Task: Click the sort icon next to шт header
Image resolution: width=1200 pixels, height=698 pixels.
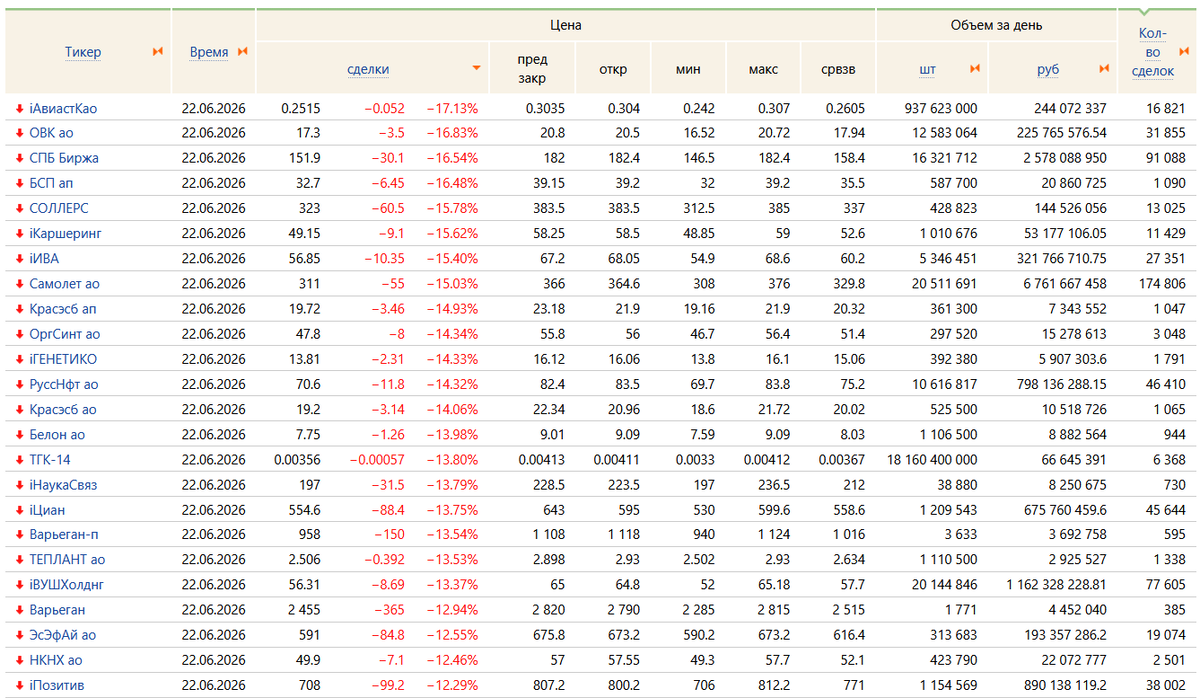Action: (x=975, y=69)
